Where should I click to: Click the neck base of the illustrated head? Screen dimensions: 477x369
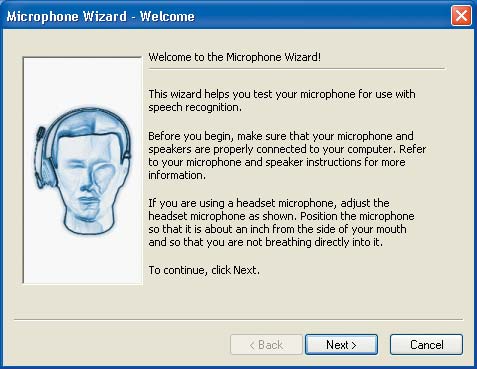[x=88, y=227]
